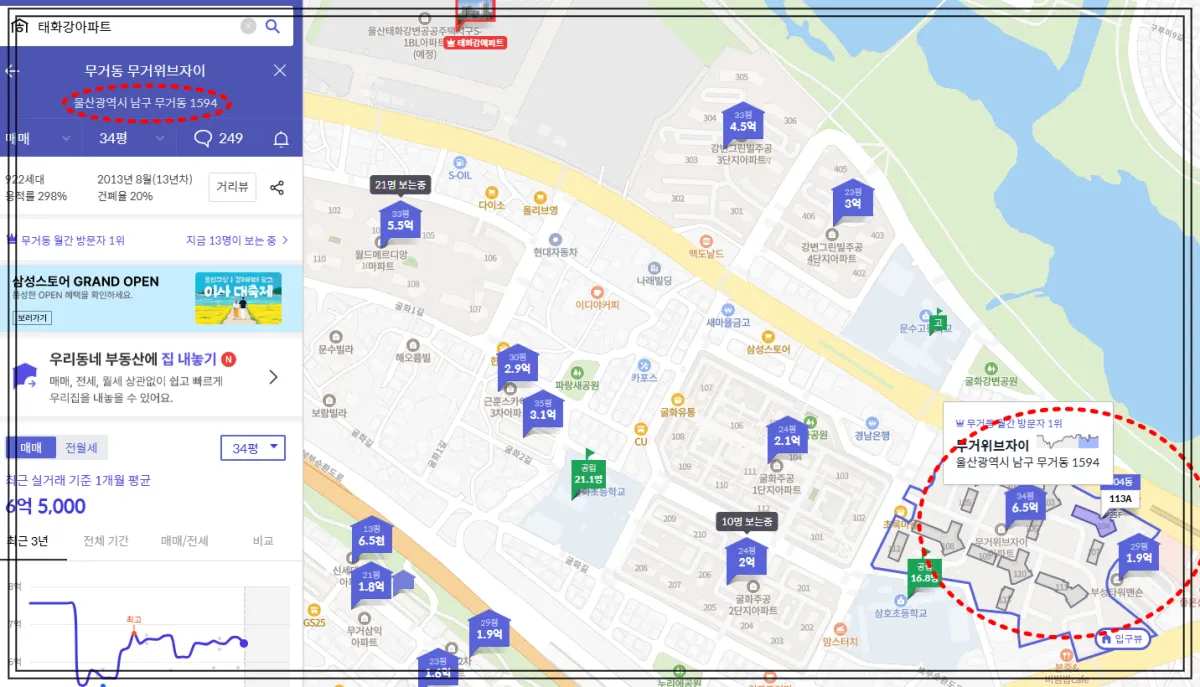Go back with the left arrow
1200x687 pixels.
click(12, 71)
